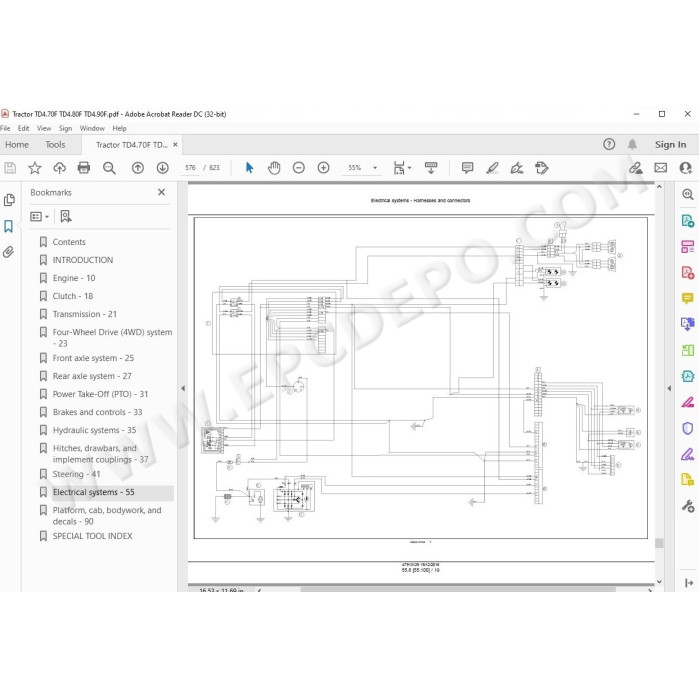This screenshot has width=700, height=700.
Task: Switch to the Home tab
Action: (x=17, y=145)
